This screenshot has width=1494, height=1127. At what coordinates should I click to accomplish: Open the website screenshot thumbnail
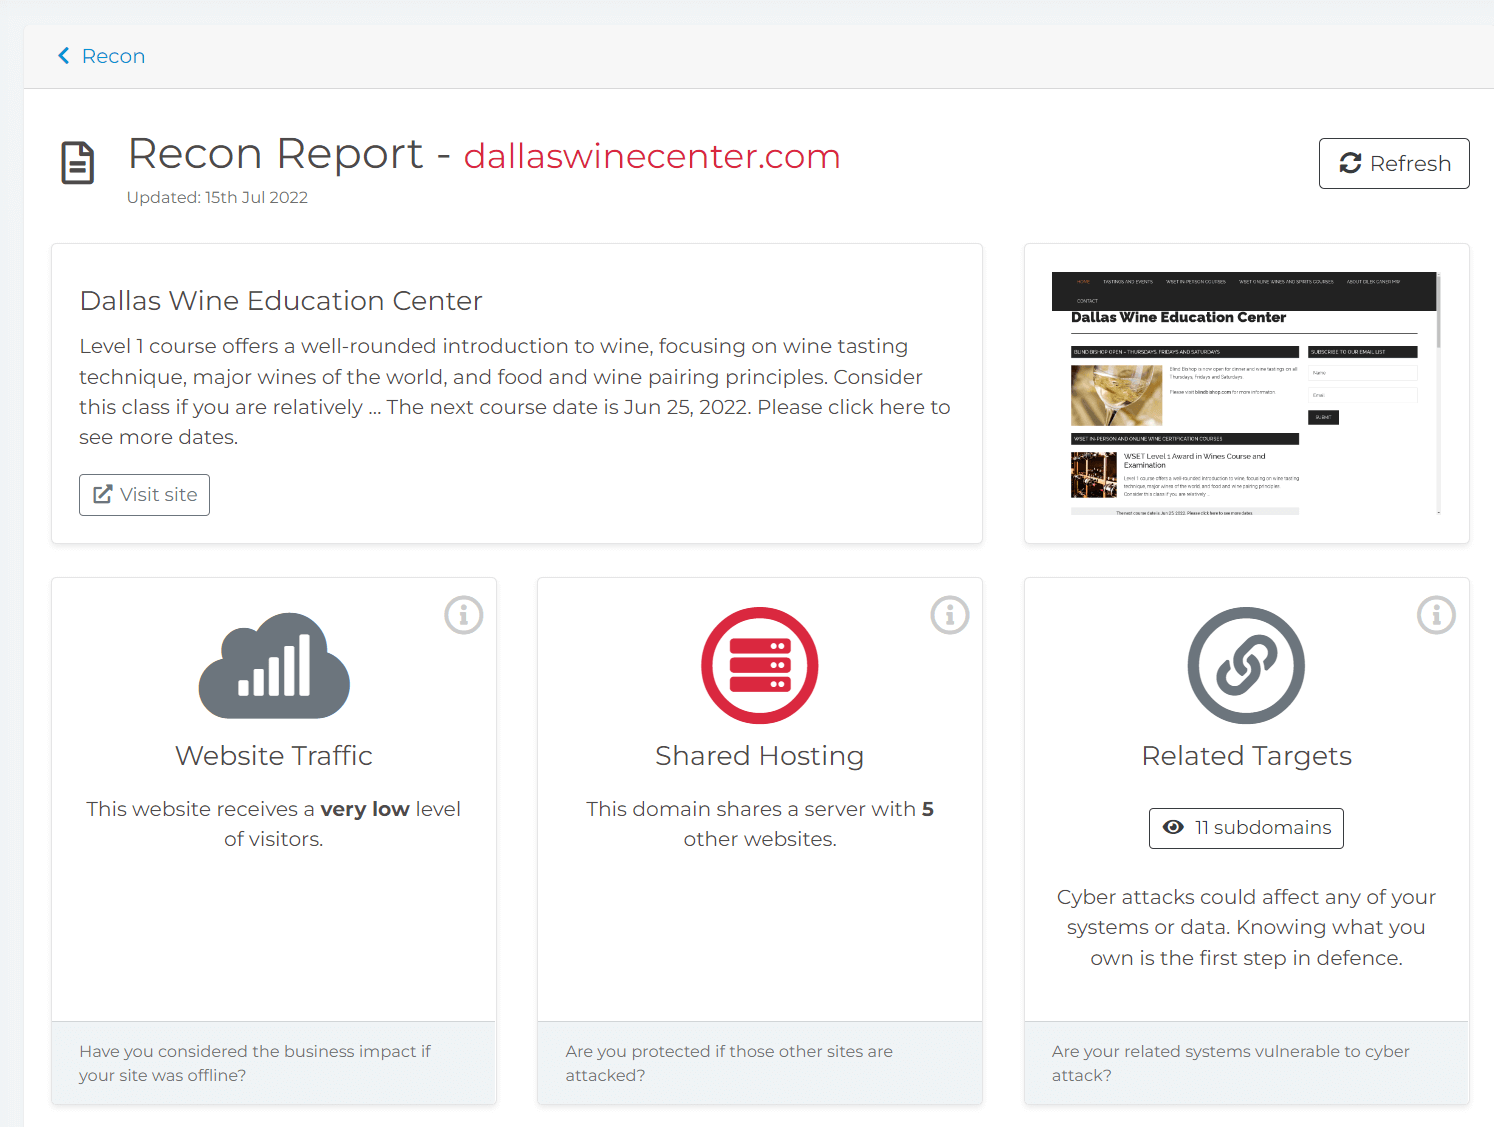[1246, 393]
